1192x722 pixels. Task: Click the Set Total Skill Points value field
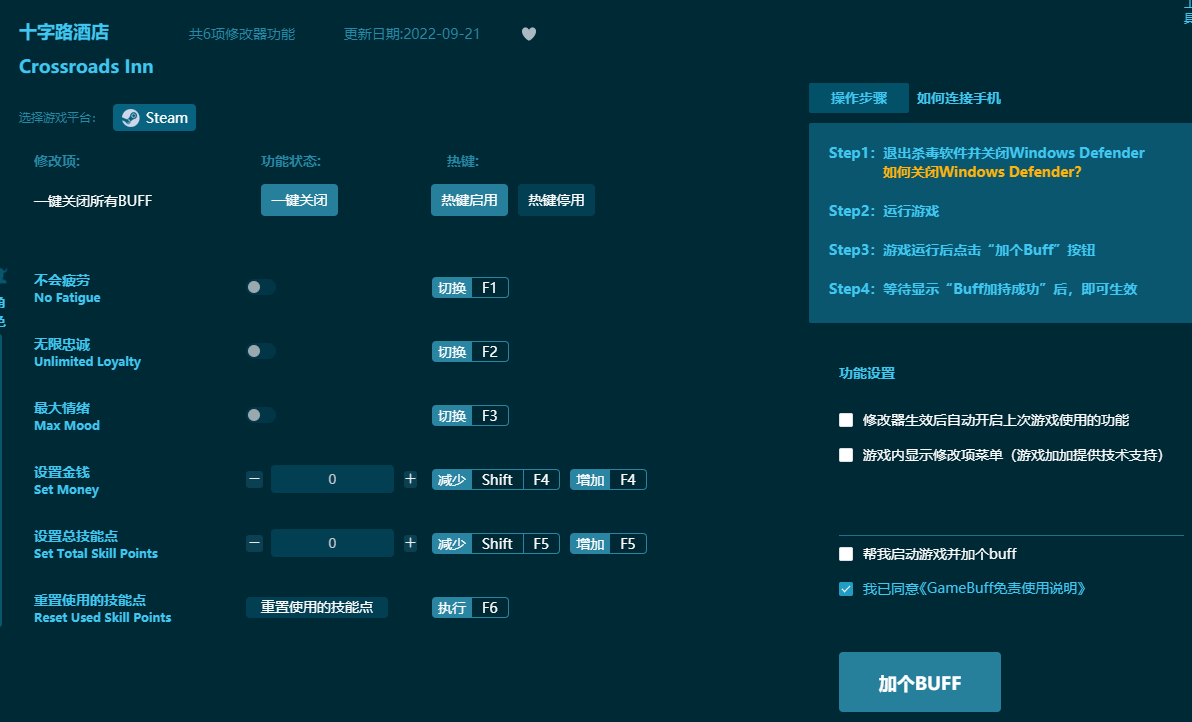click(x=332, y=543)
